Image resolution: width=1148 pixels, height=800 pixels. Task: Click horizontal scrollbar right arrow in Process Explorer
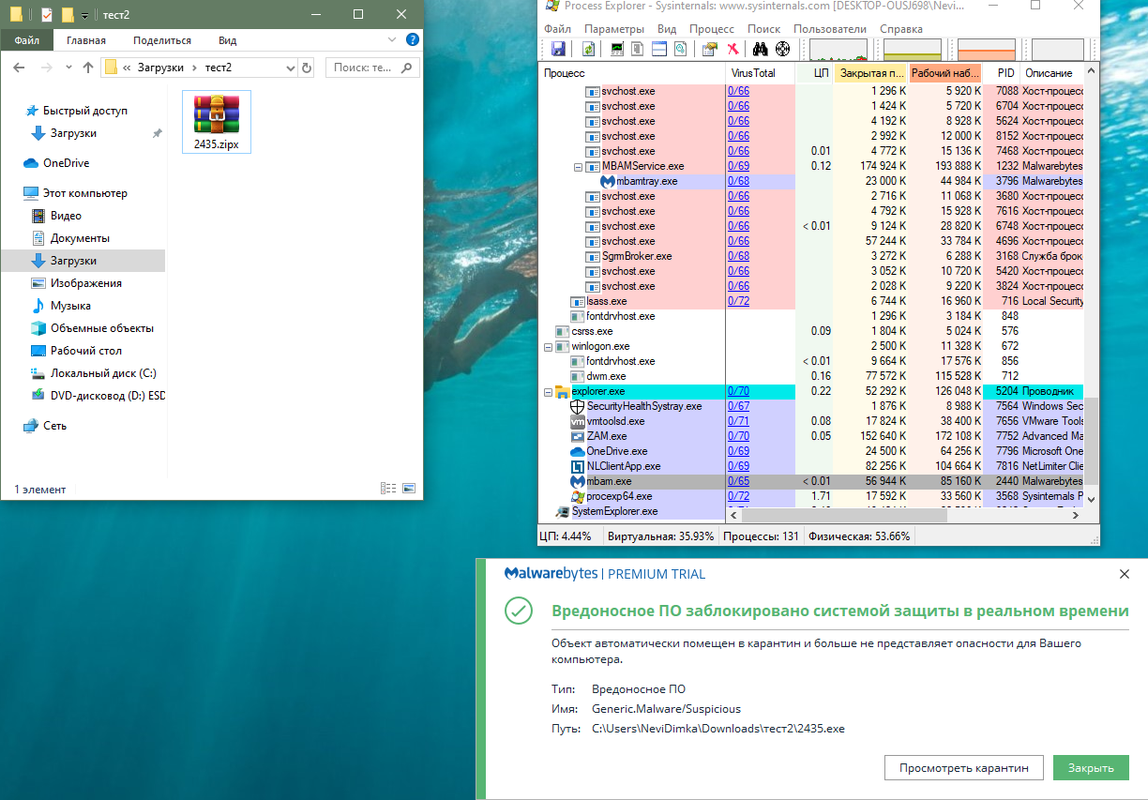(1075, 515)
